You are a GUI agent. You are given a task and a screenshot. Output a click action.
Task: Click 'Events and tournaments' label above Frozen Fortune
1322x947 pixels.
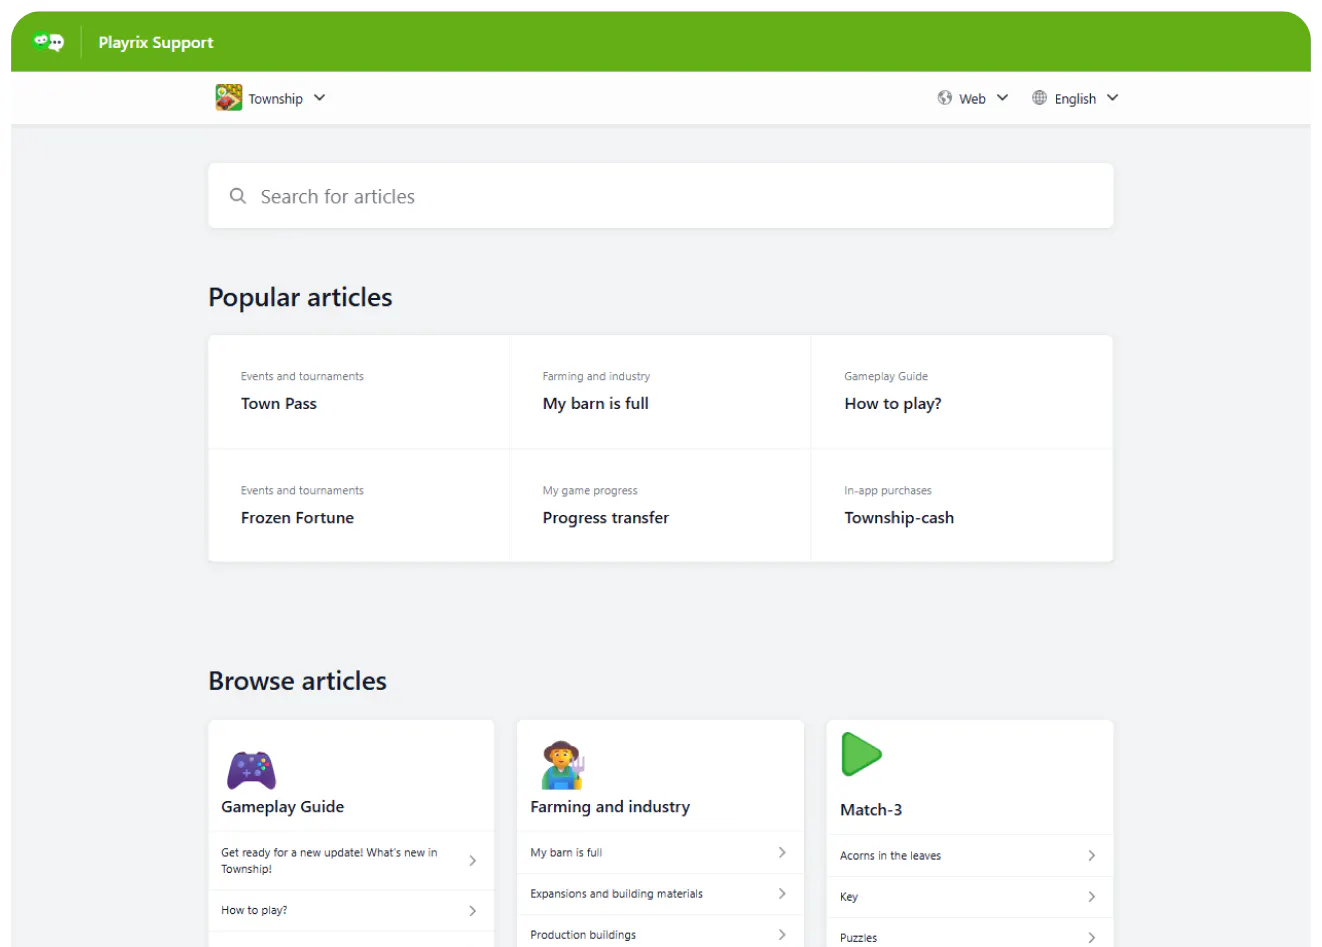pyautogui.click(x=302, y=490)
